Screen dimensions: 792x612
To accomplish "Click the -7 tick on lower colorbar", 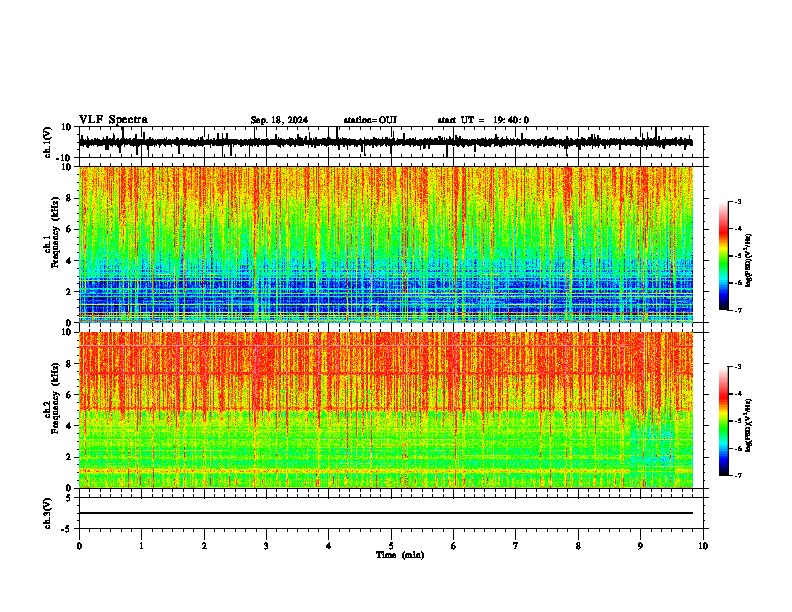I will tap(738, 475).
